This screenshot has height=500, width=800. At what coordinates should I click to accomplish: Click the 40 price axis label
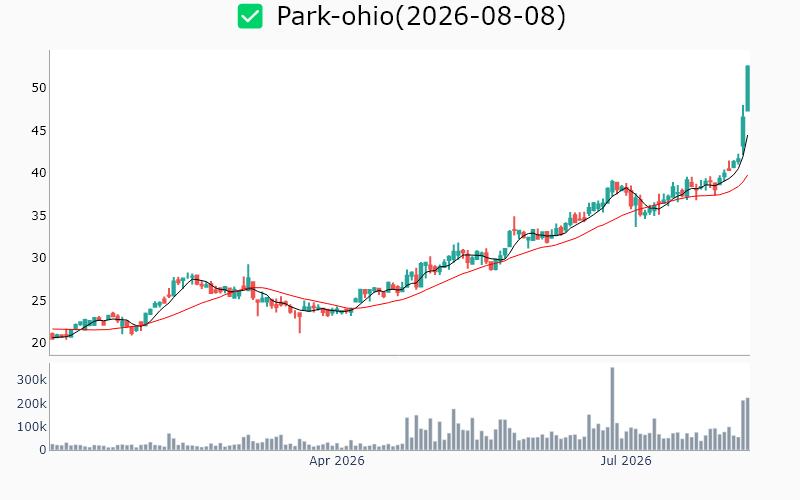39,173
